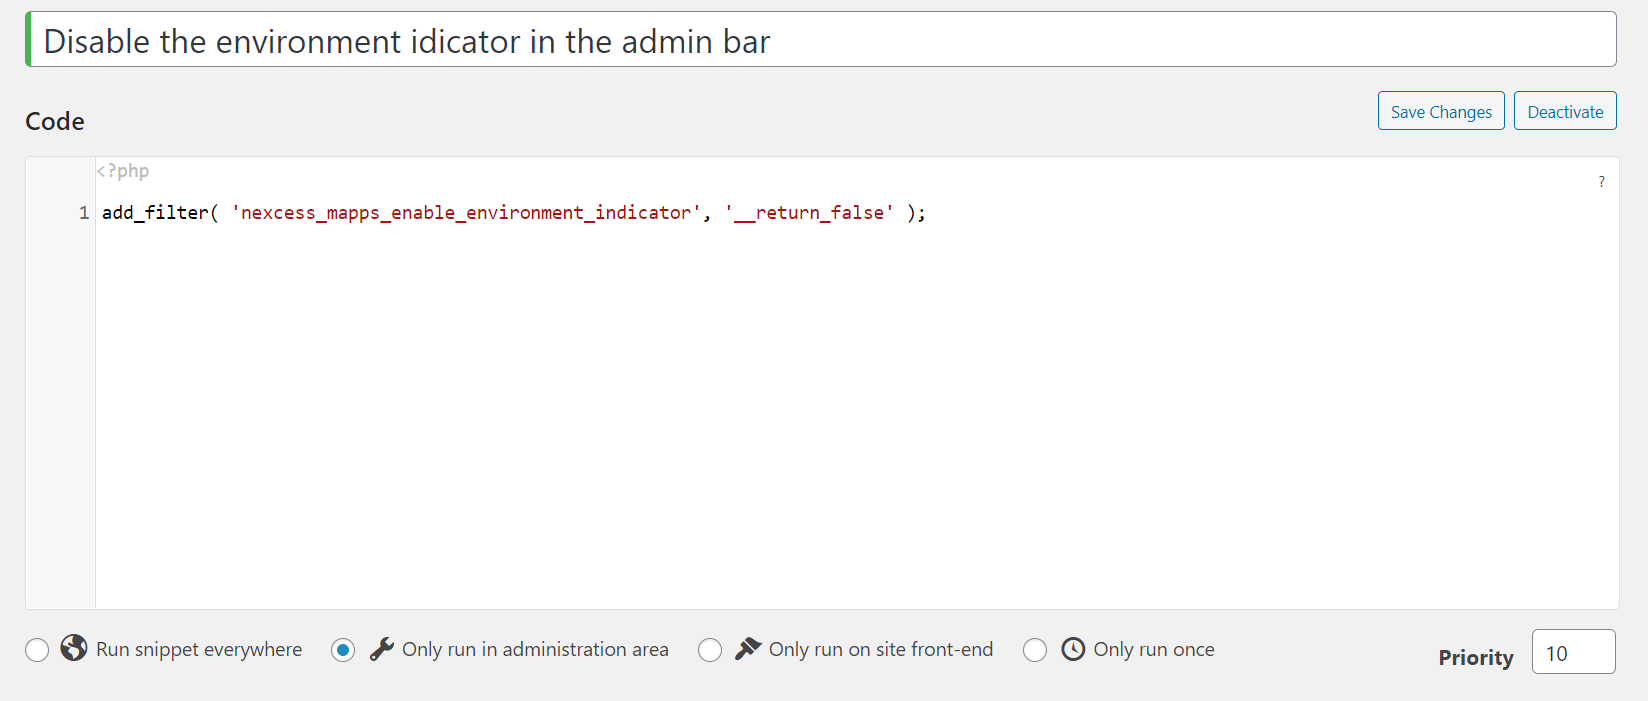Deactivate the snippet with the Deactivate button
This screenshot has height=701, width=1648.
(1564, 111)
